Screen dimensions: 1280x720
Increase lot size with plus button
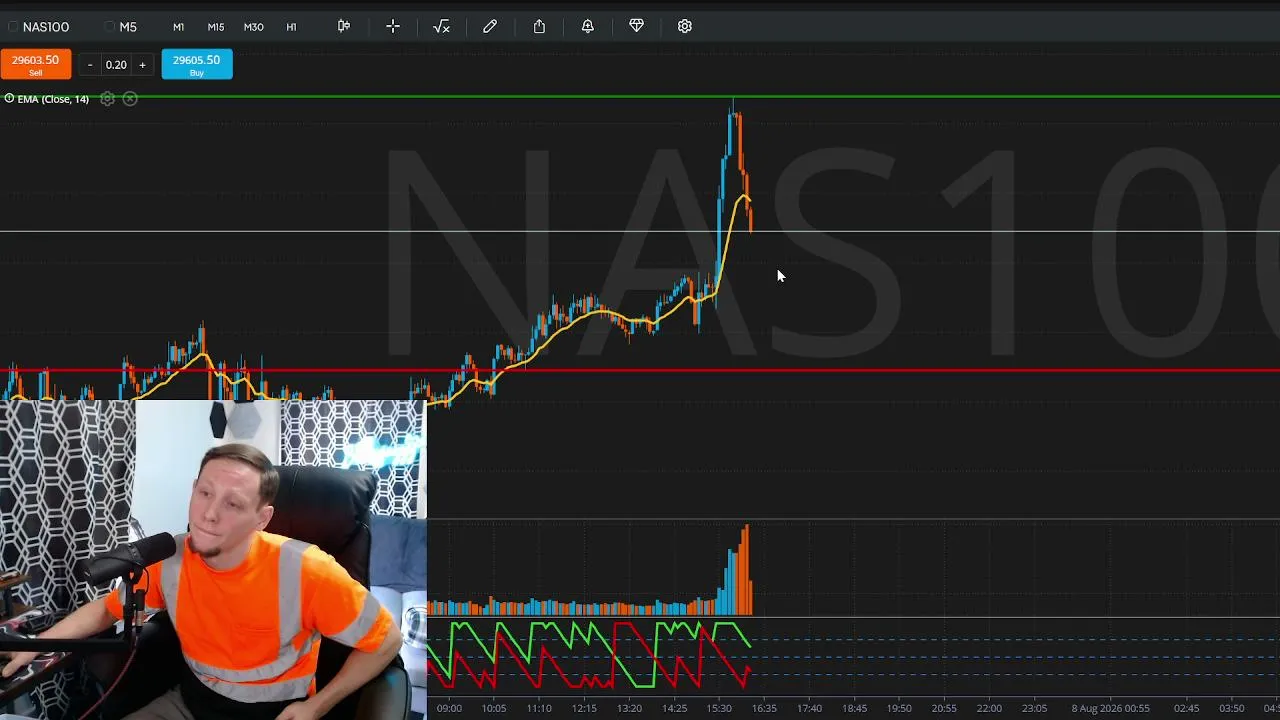(142, 65)
